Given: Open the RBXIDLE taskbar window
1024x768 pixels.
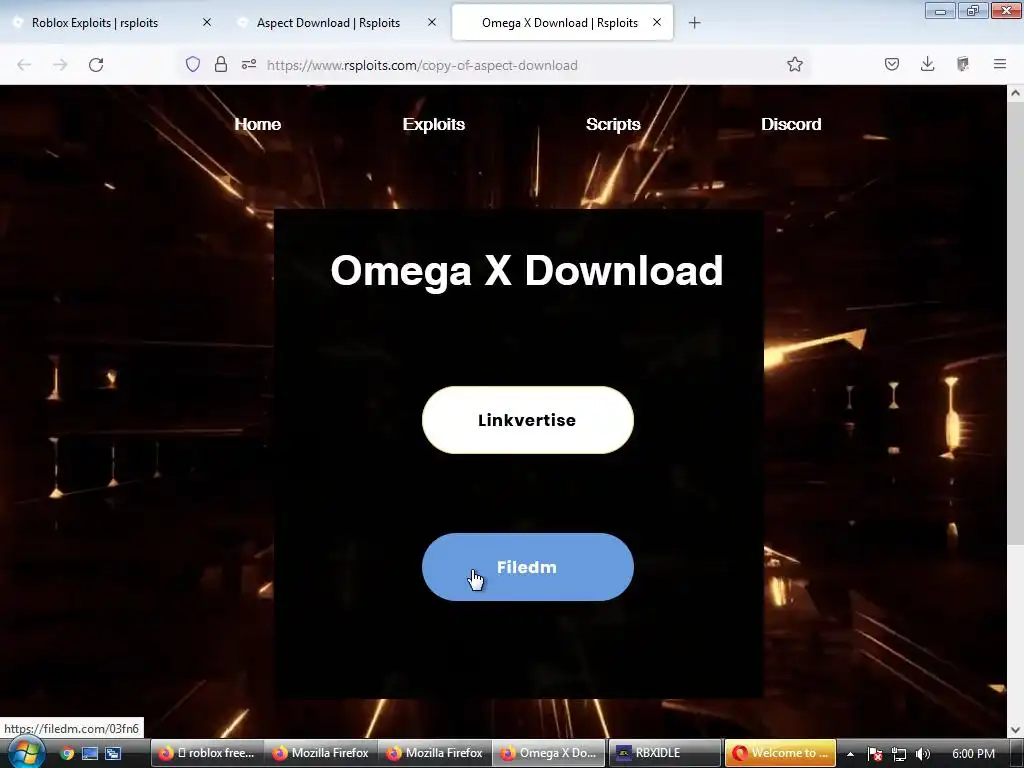Looking at the screenshot, I should point(664,753).
